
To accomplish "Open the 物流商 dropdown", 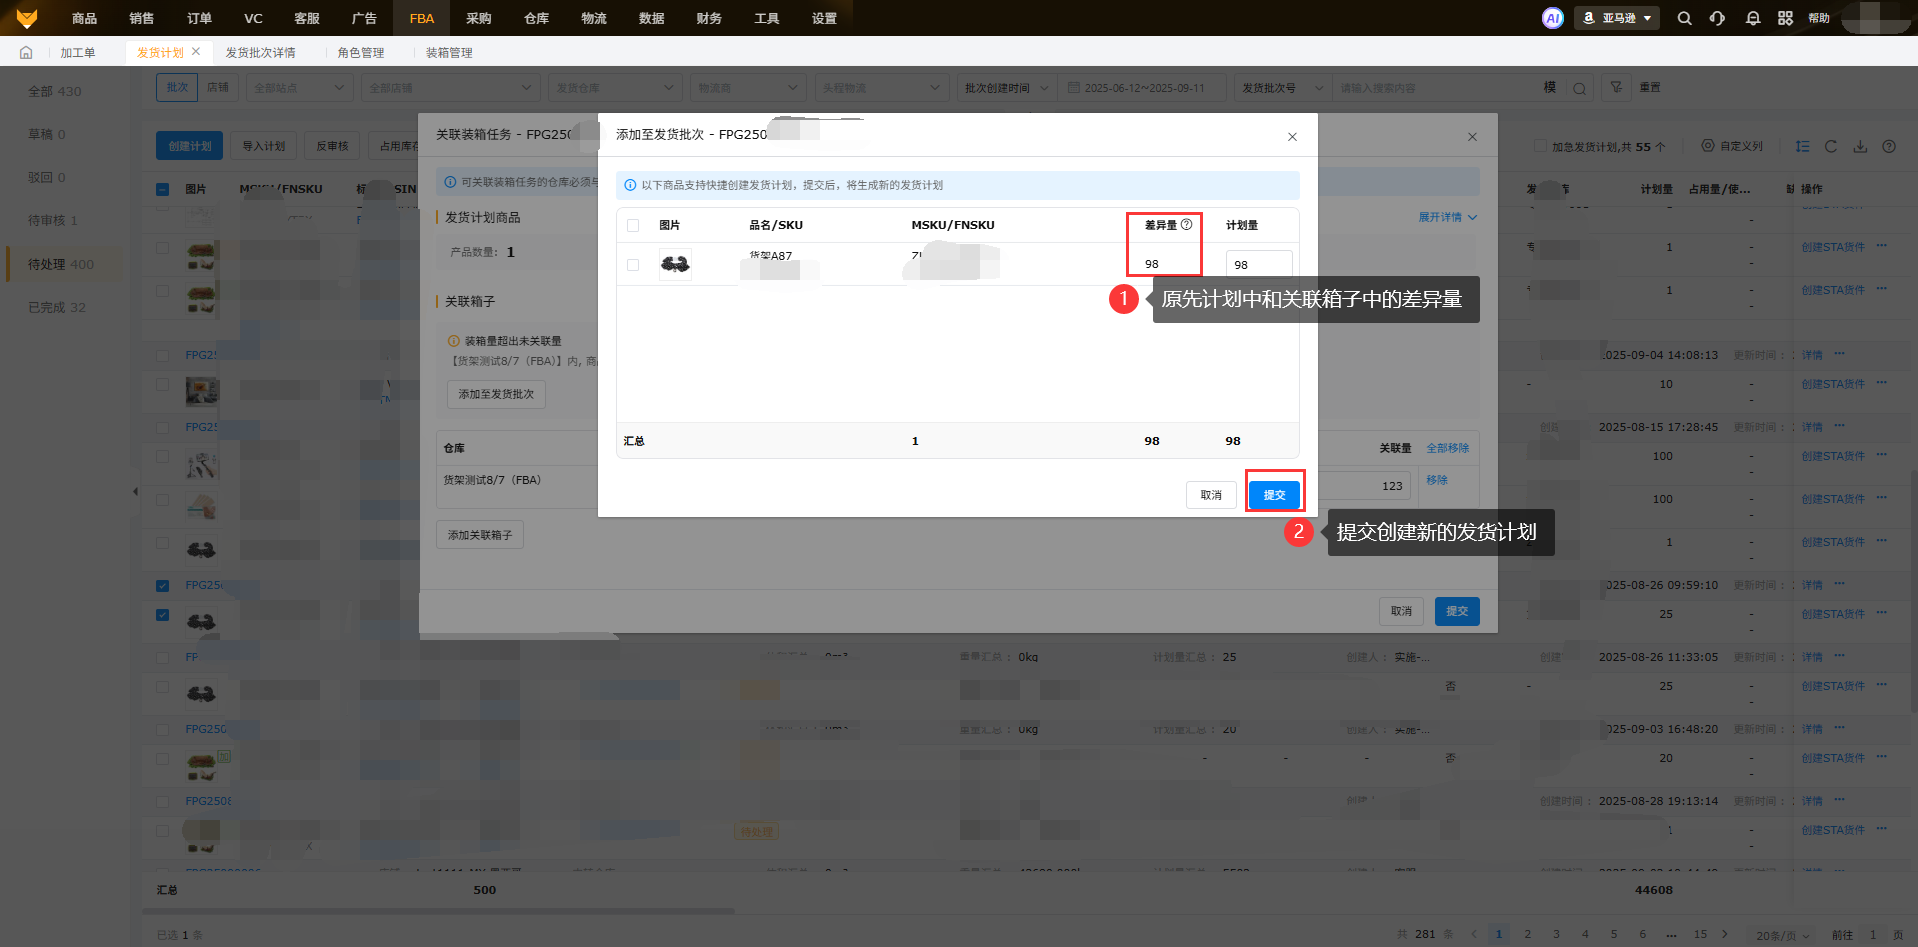I will click(749, 88).
